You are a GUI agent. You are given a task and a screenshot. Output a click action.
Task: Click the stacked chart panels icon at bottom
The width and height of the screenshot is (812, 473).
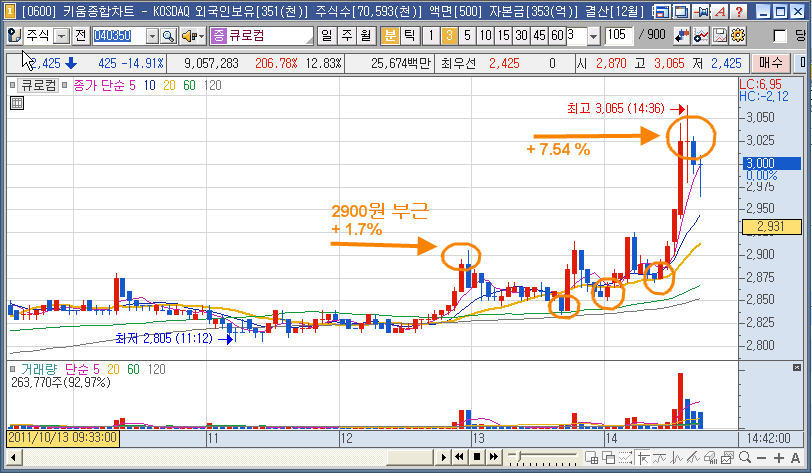click(x=728, y=457)
